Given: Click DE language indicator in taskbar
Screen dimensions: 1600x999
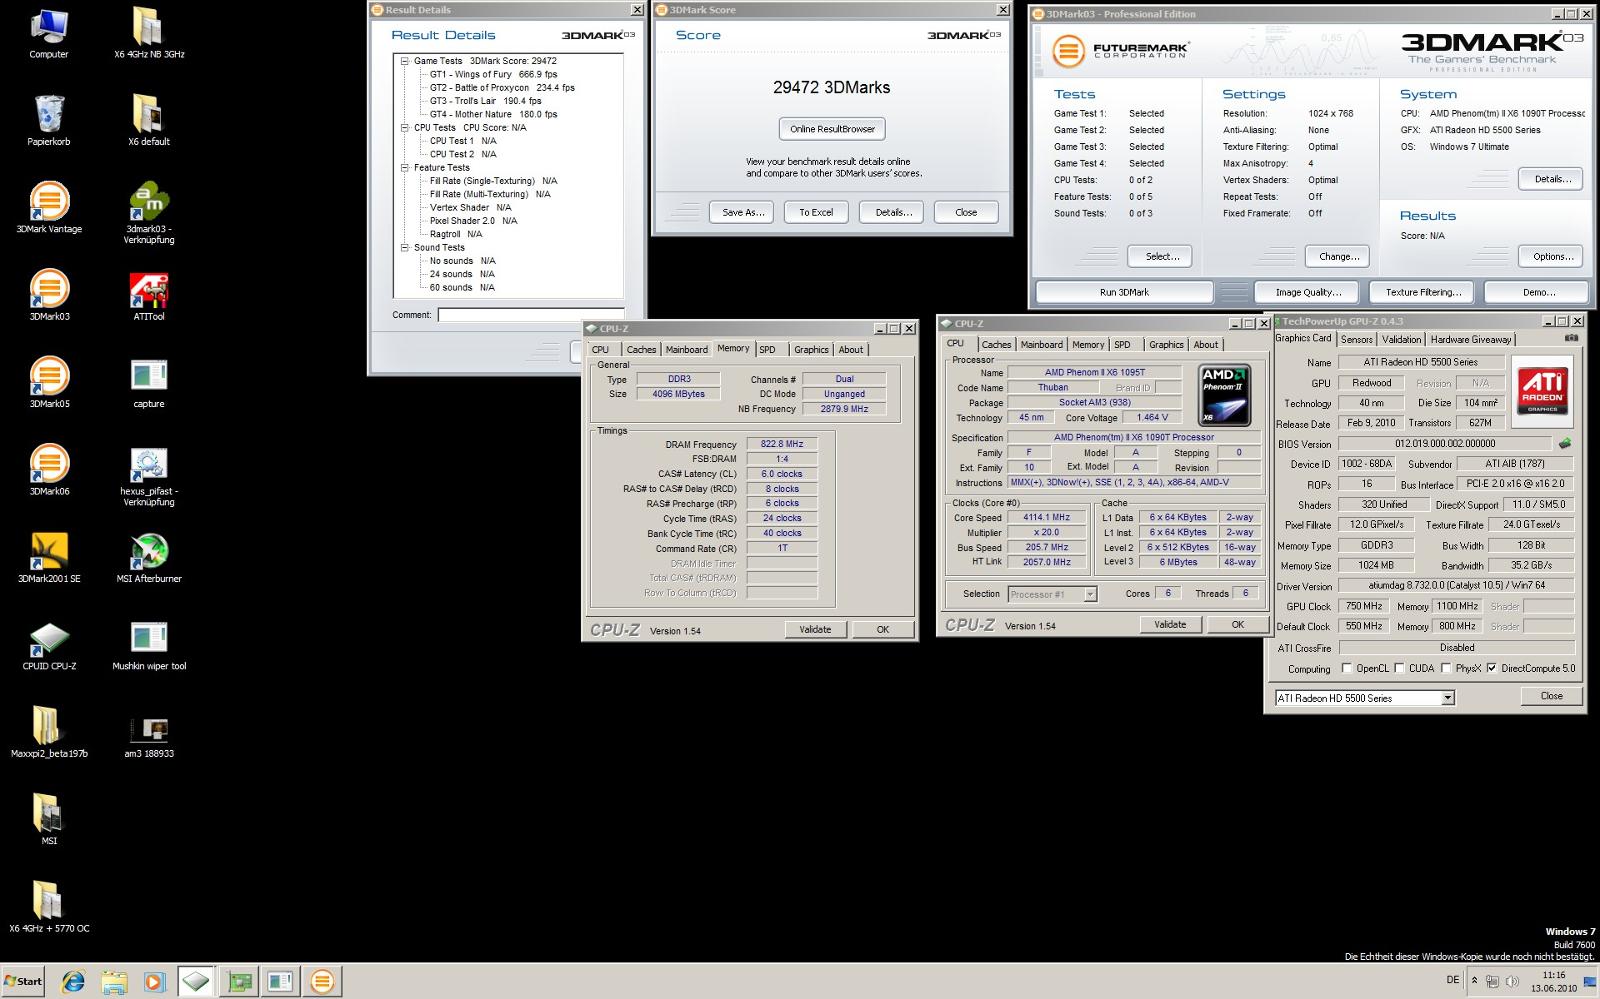Looking at the screenshot, I should coord(1452,980).
